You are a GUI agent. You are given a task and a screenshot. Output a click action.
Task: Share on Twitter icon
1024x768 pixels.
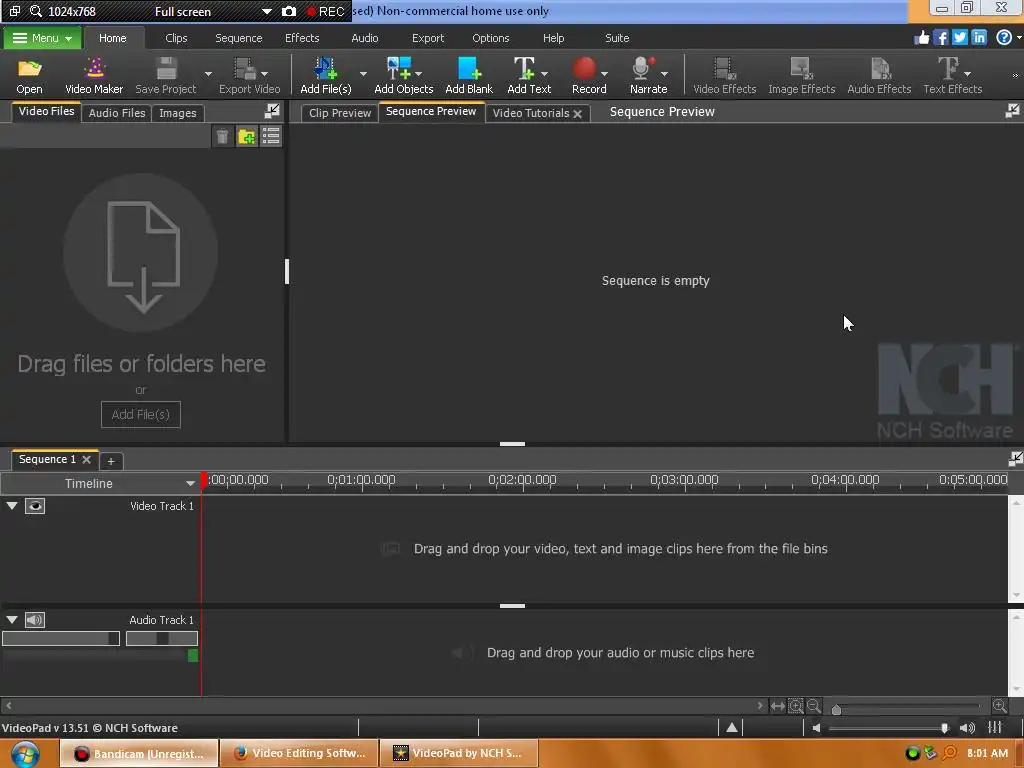pos(959,38)
